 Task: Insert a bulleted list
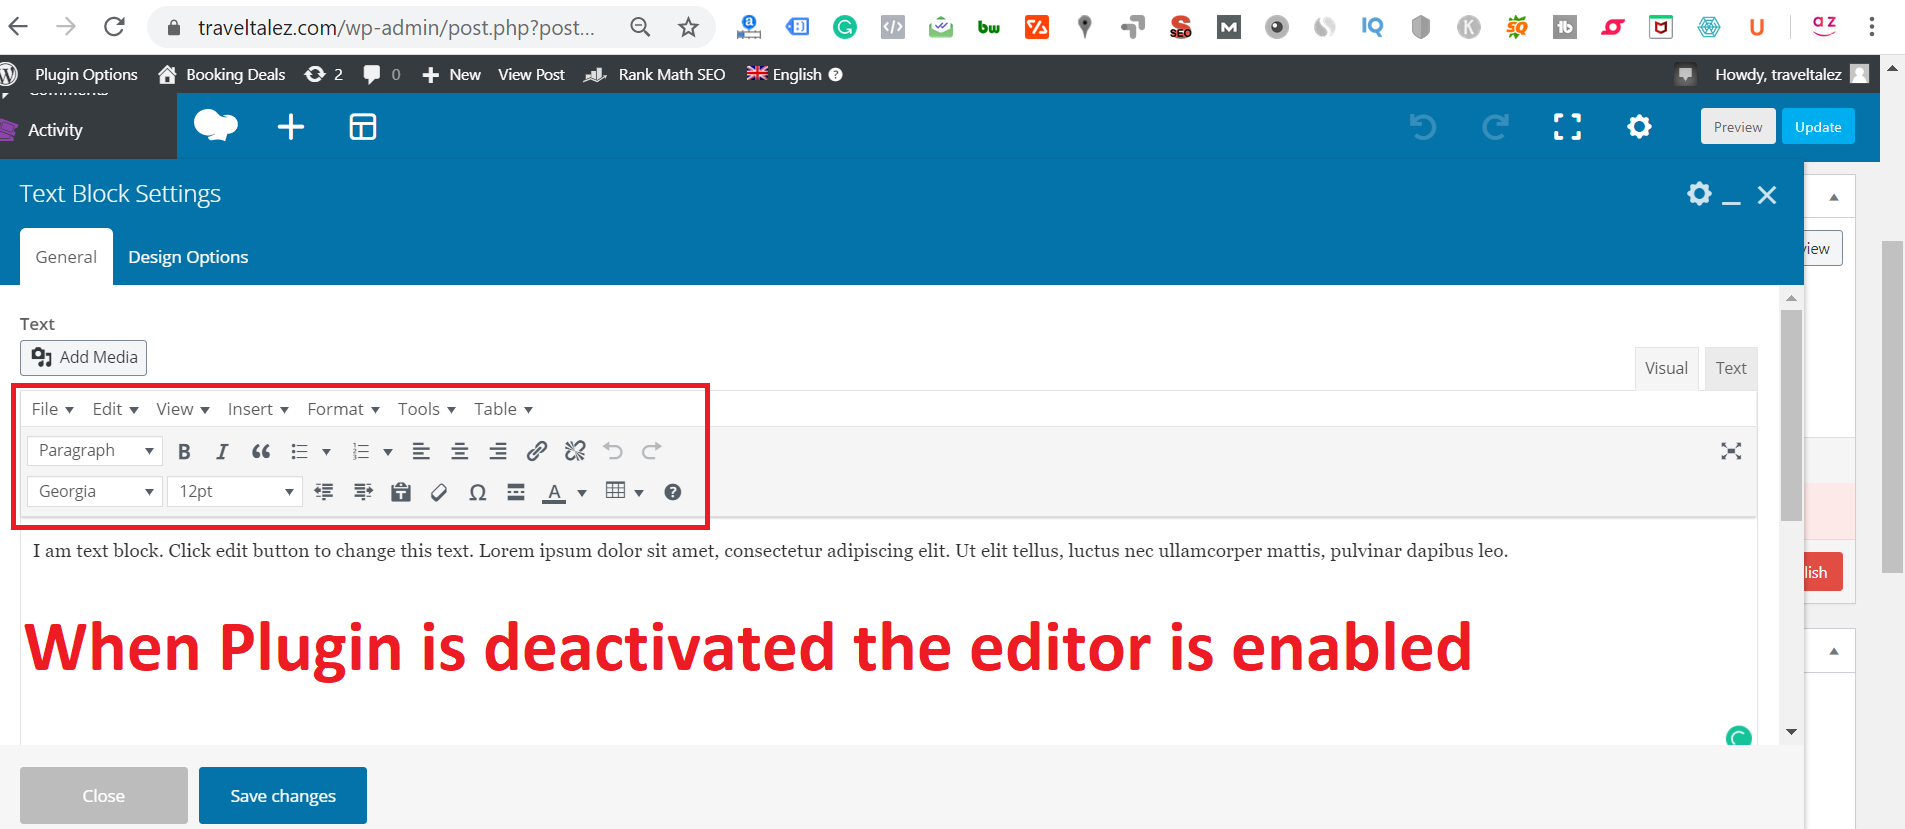tap(299, 451)
